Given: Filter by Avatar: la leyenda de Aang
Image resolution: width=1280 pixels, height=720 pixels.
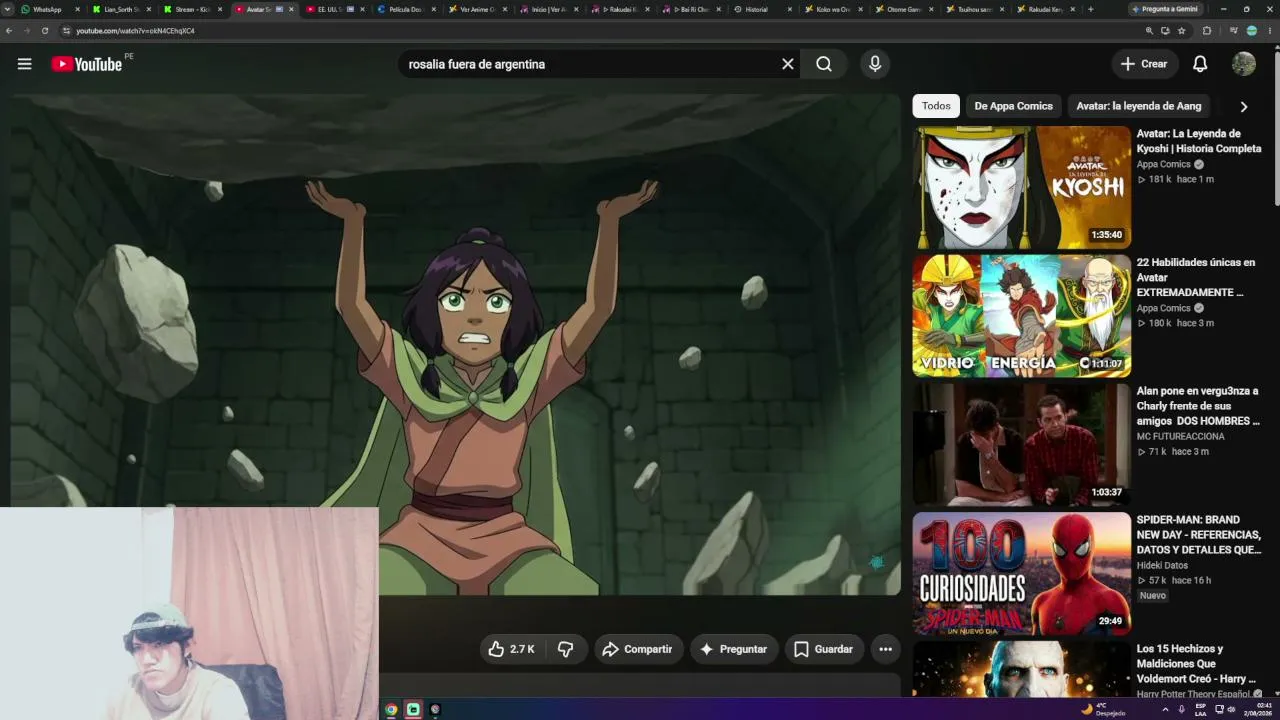Looking at the screenshot, I should click(1138, 106).
